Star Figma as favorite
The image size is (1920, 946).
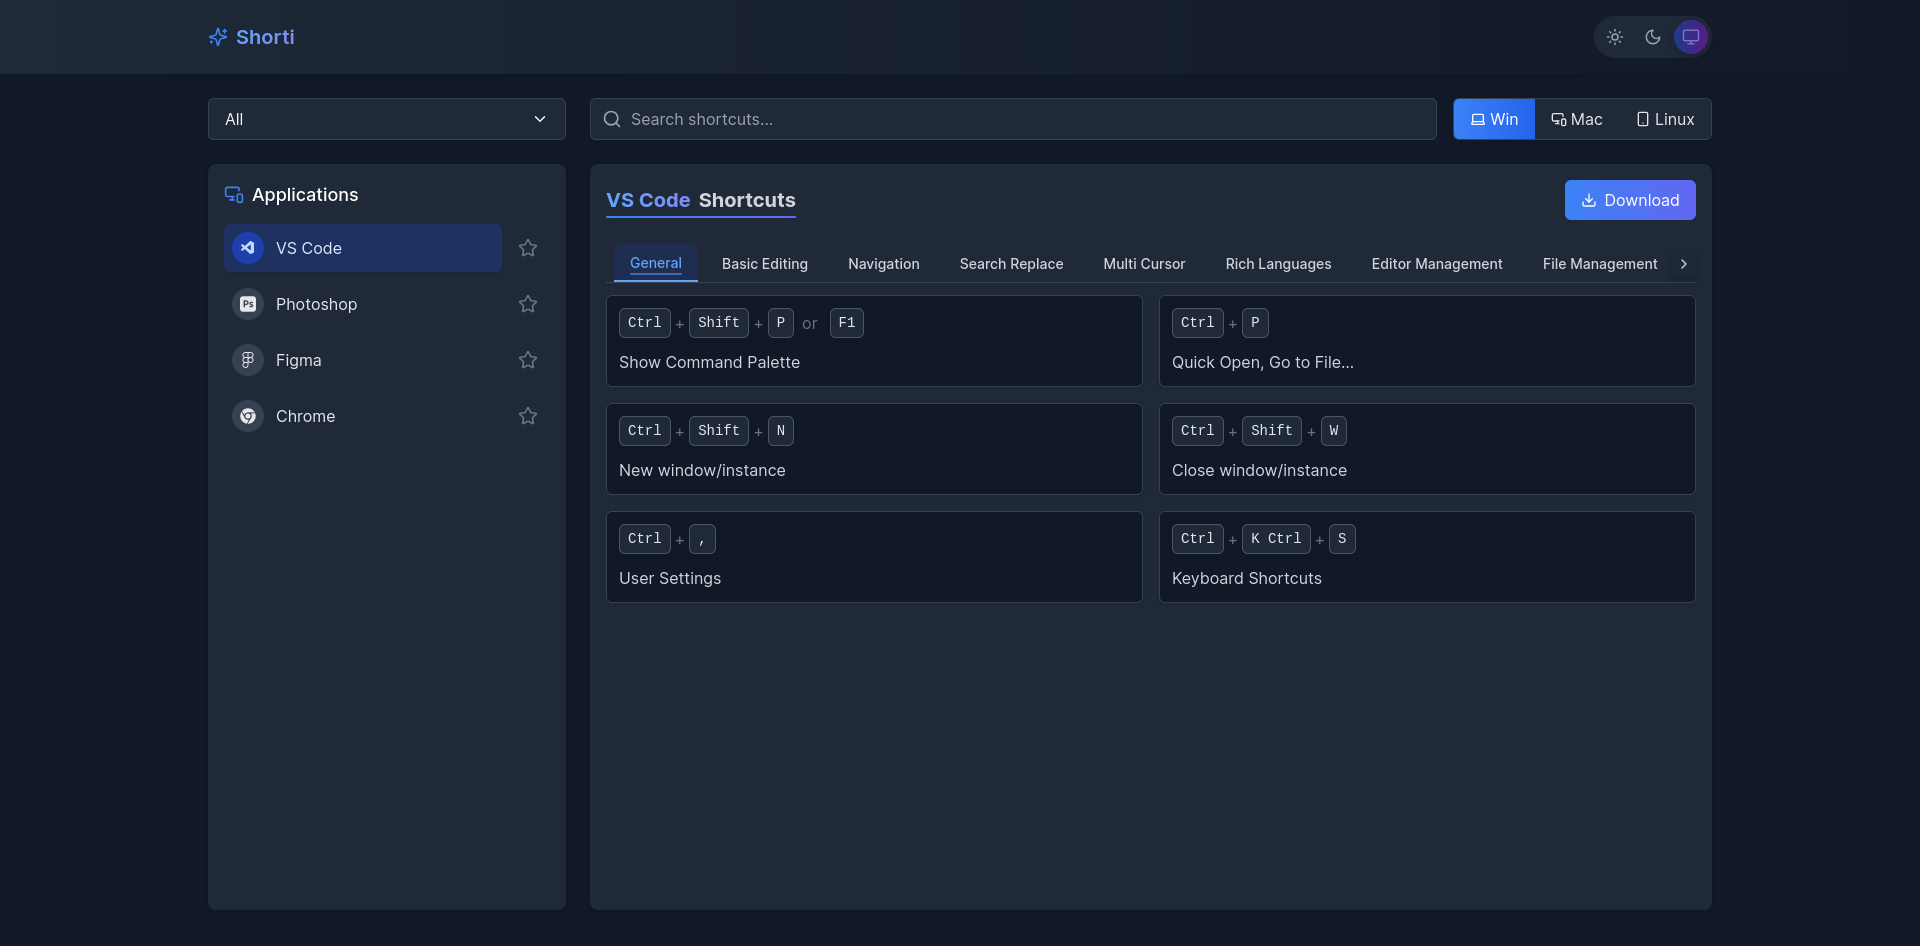click(528, 360)
